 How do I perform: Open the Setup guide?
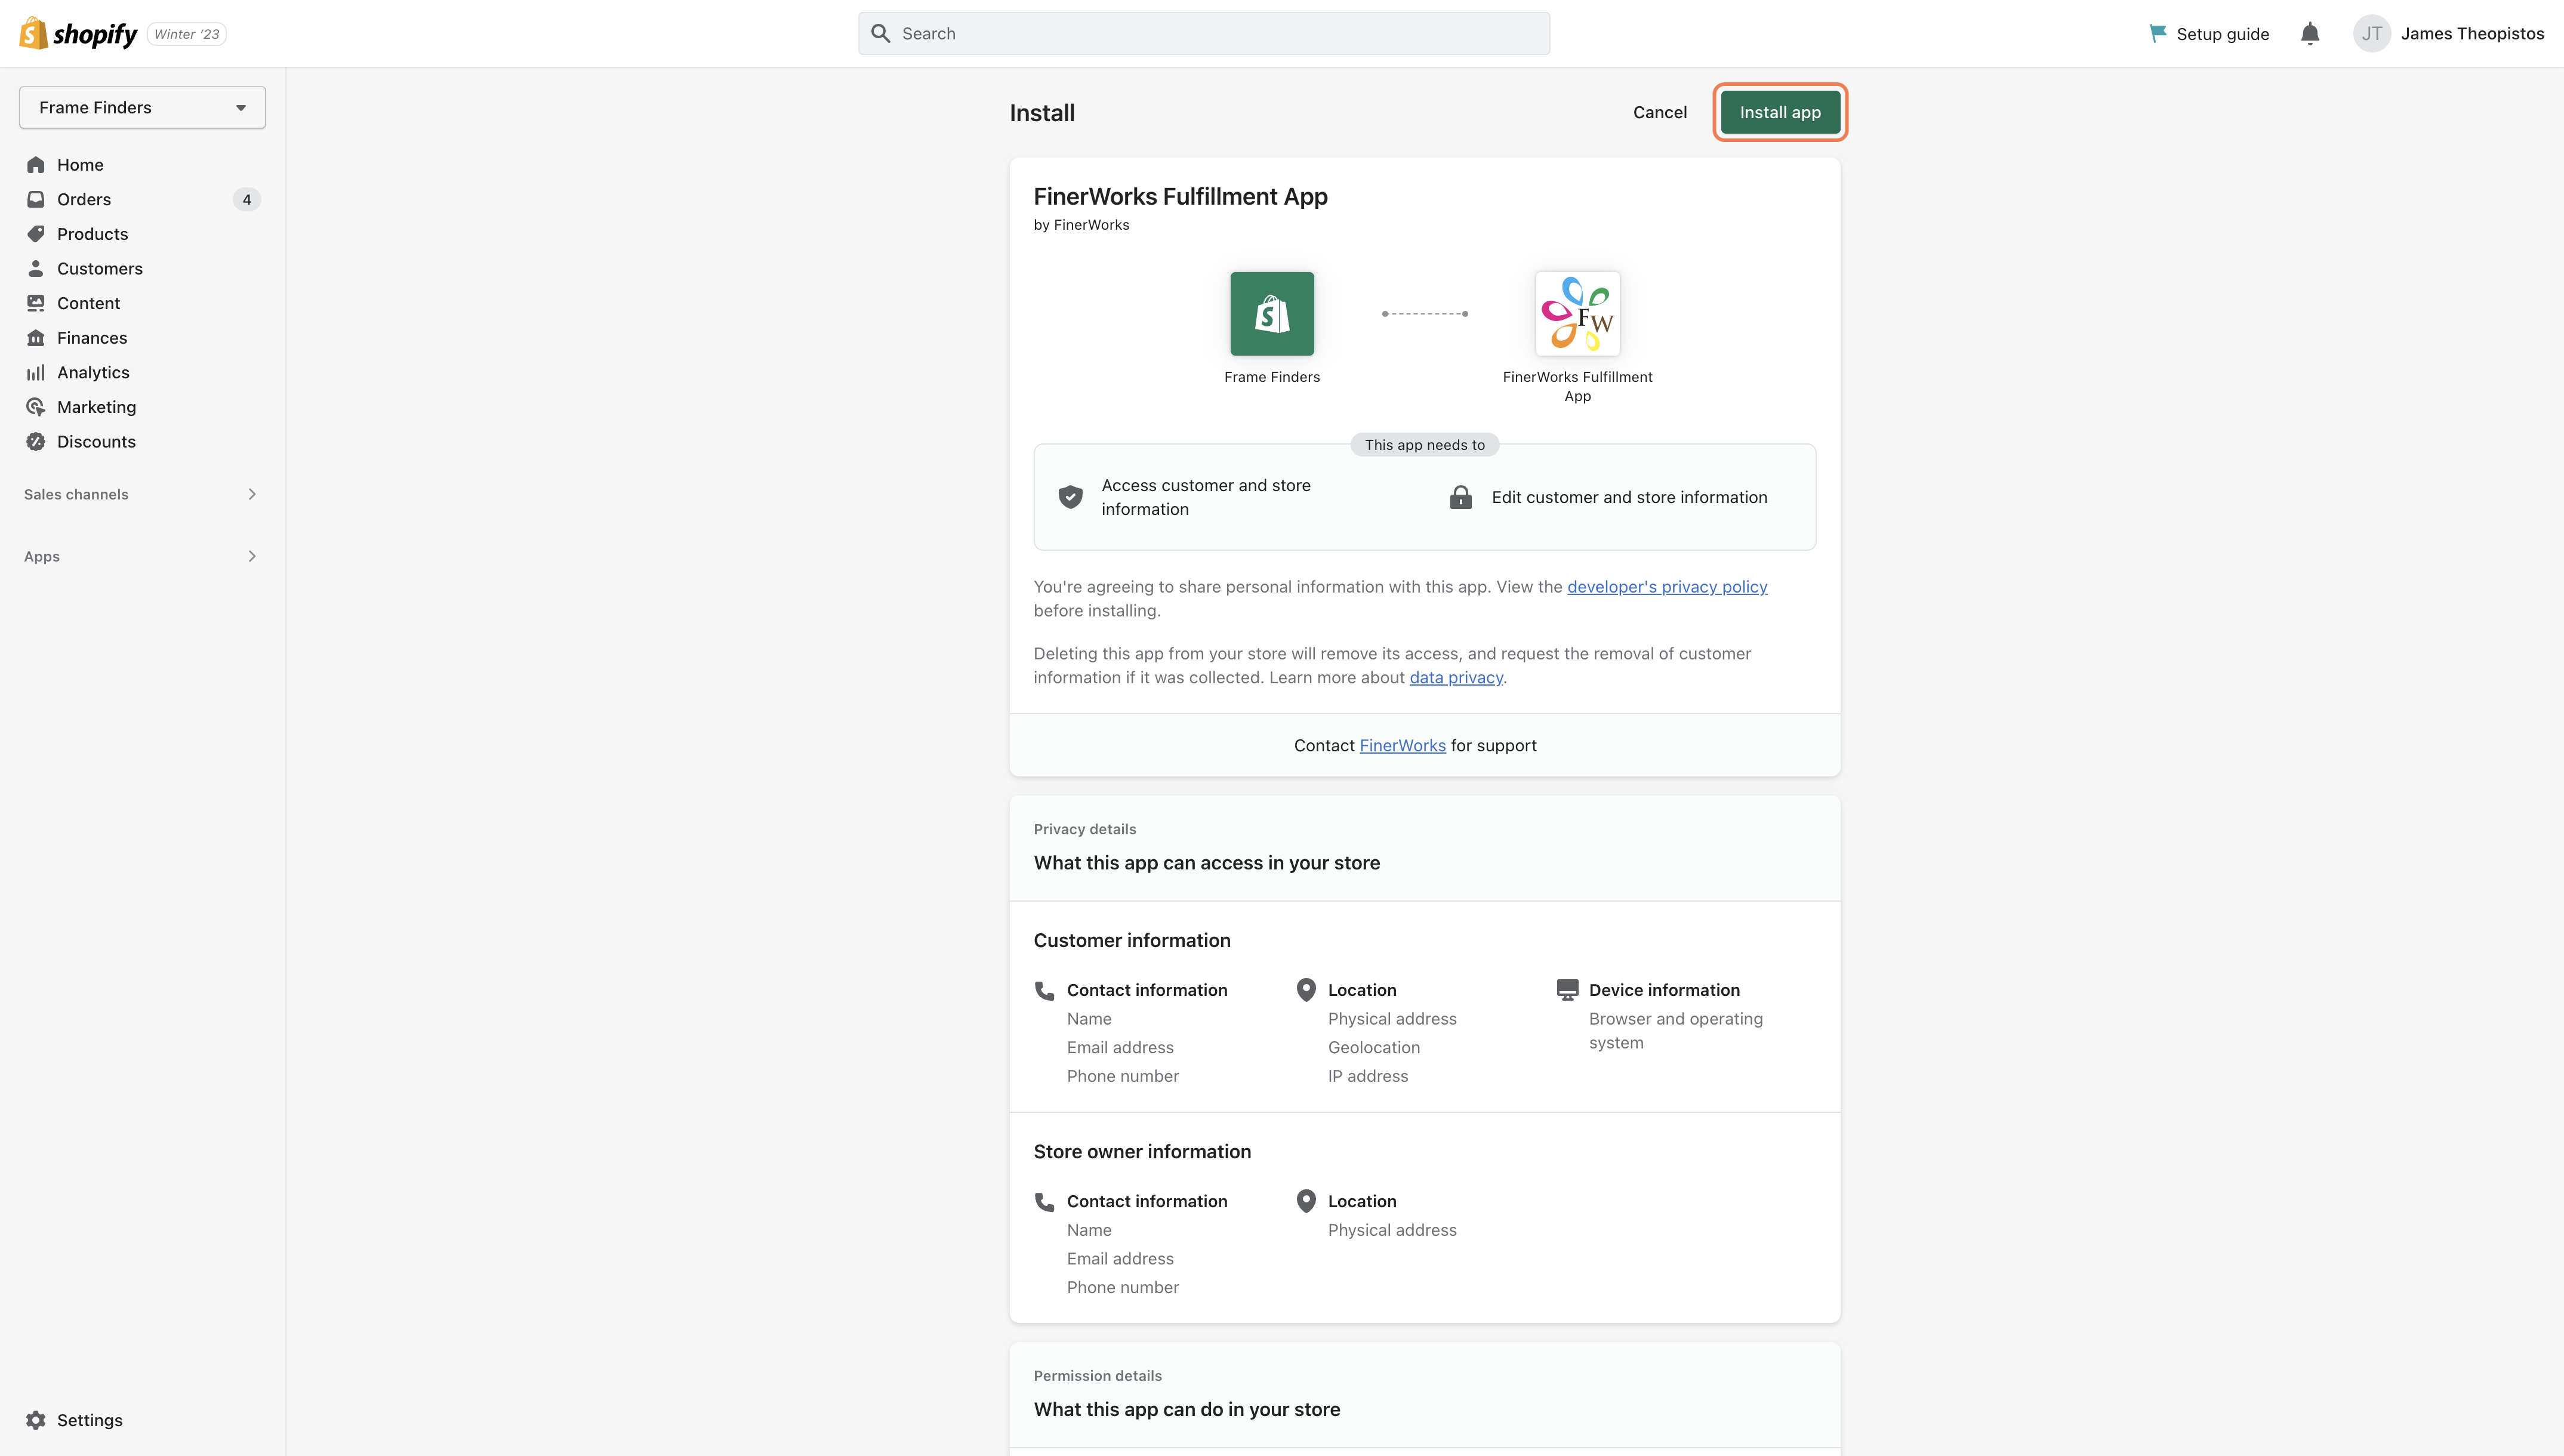2209,34
